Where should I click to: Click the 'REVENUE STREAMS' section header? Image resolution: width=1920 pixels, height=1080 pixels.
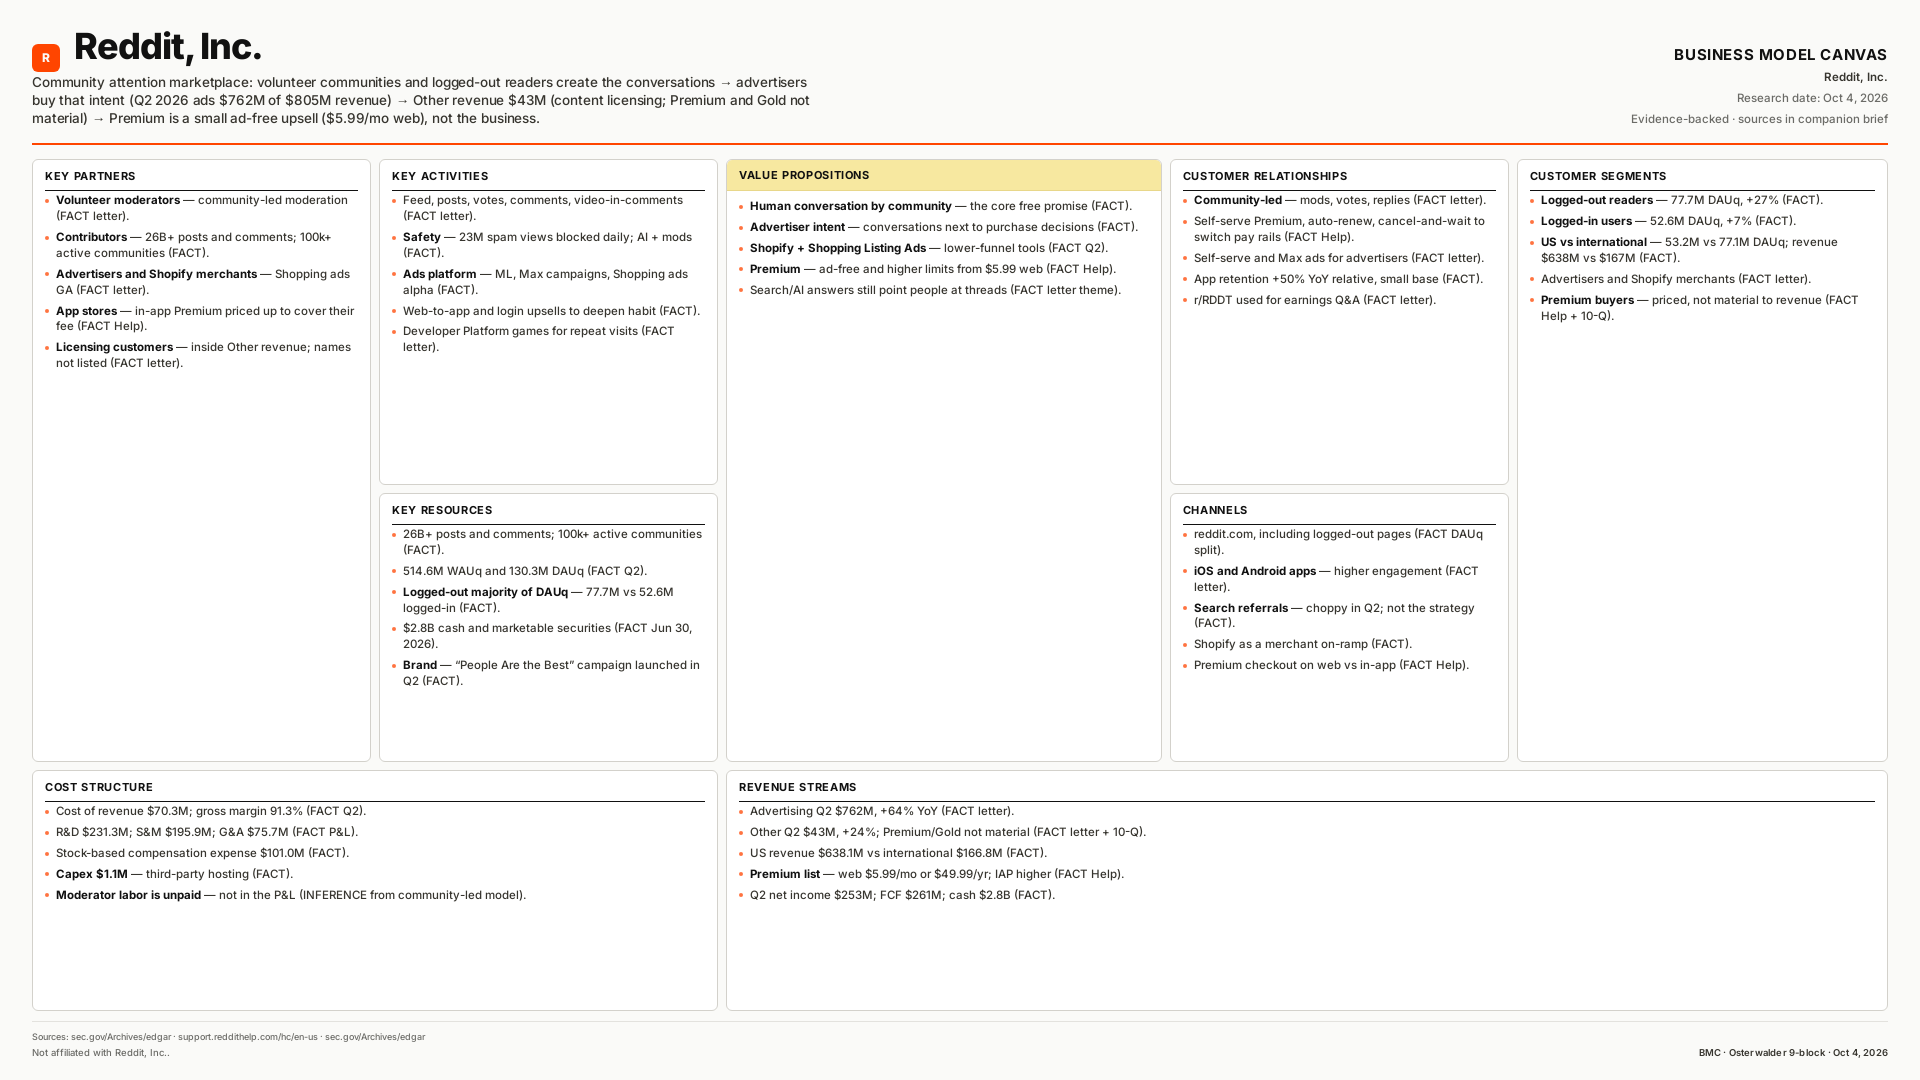[x=798, y=787]
